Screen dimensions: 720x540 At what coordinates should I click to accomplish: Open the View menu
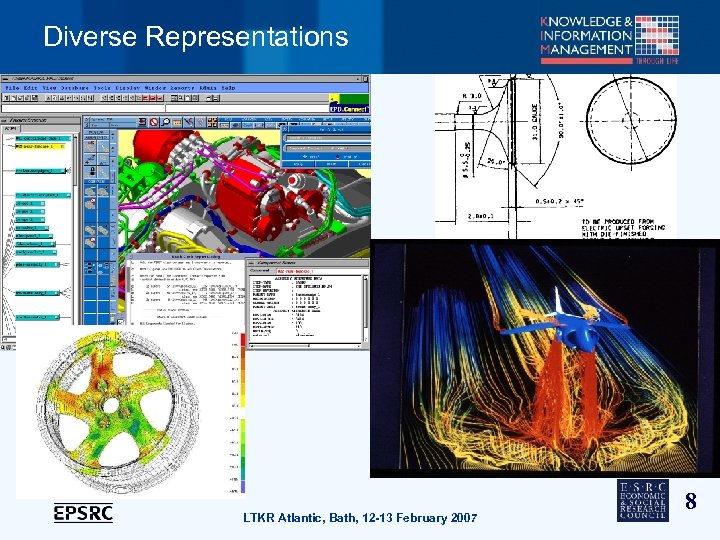click(x=50, y=87)
